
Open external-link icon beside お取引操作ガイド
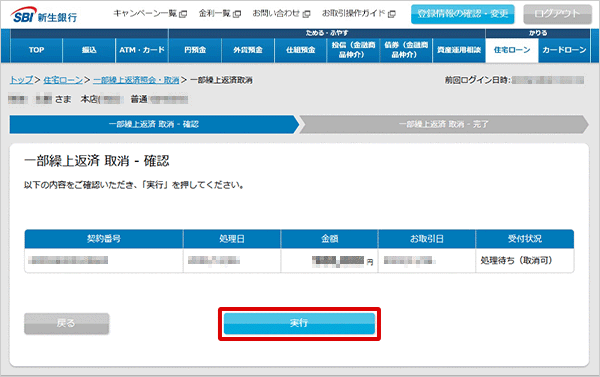pyautogui.click(x=391, y=14)
